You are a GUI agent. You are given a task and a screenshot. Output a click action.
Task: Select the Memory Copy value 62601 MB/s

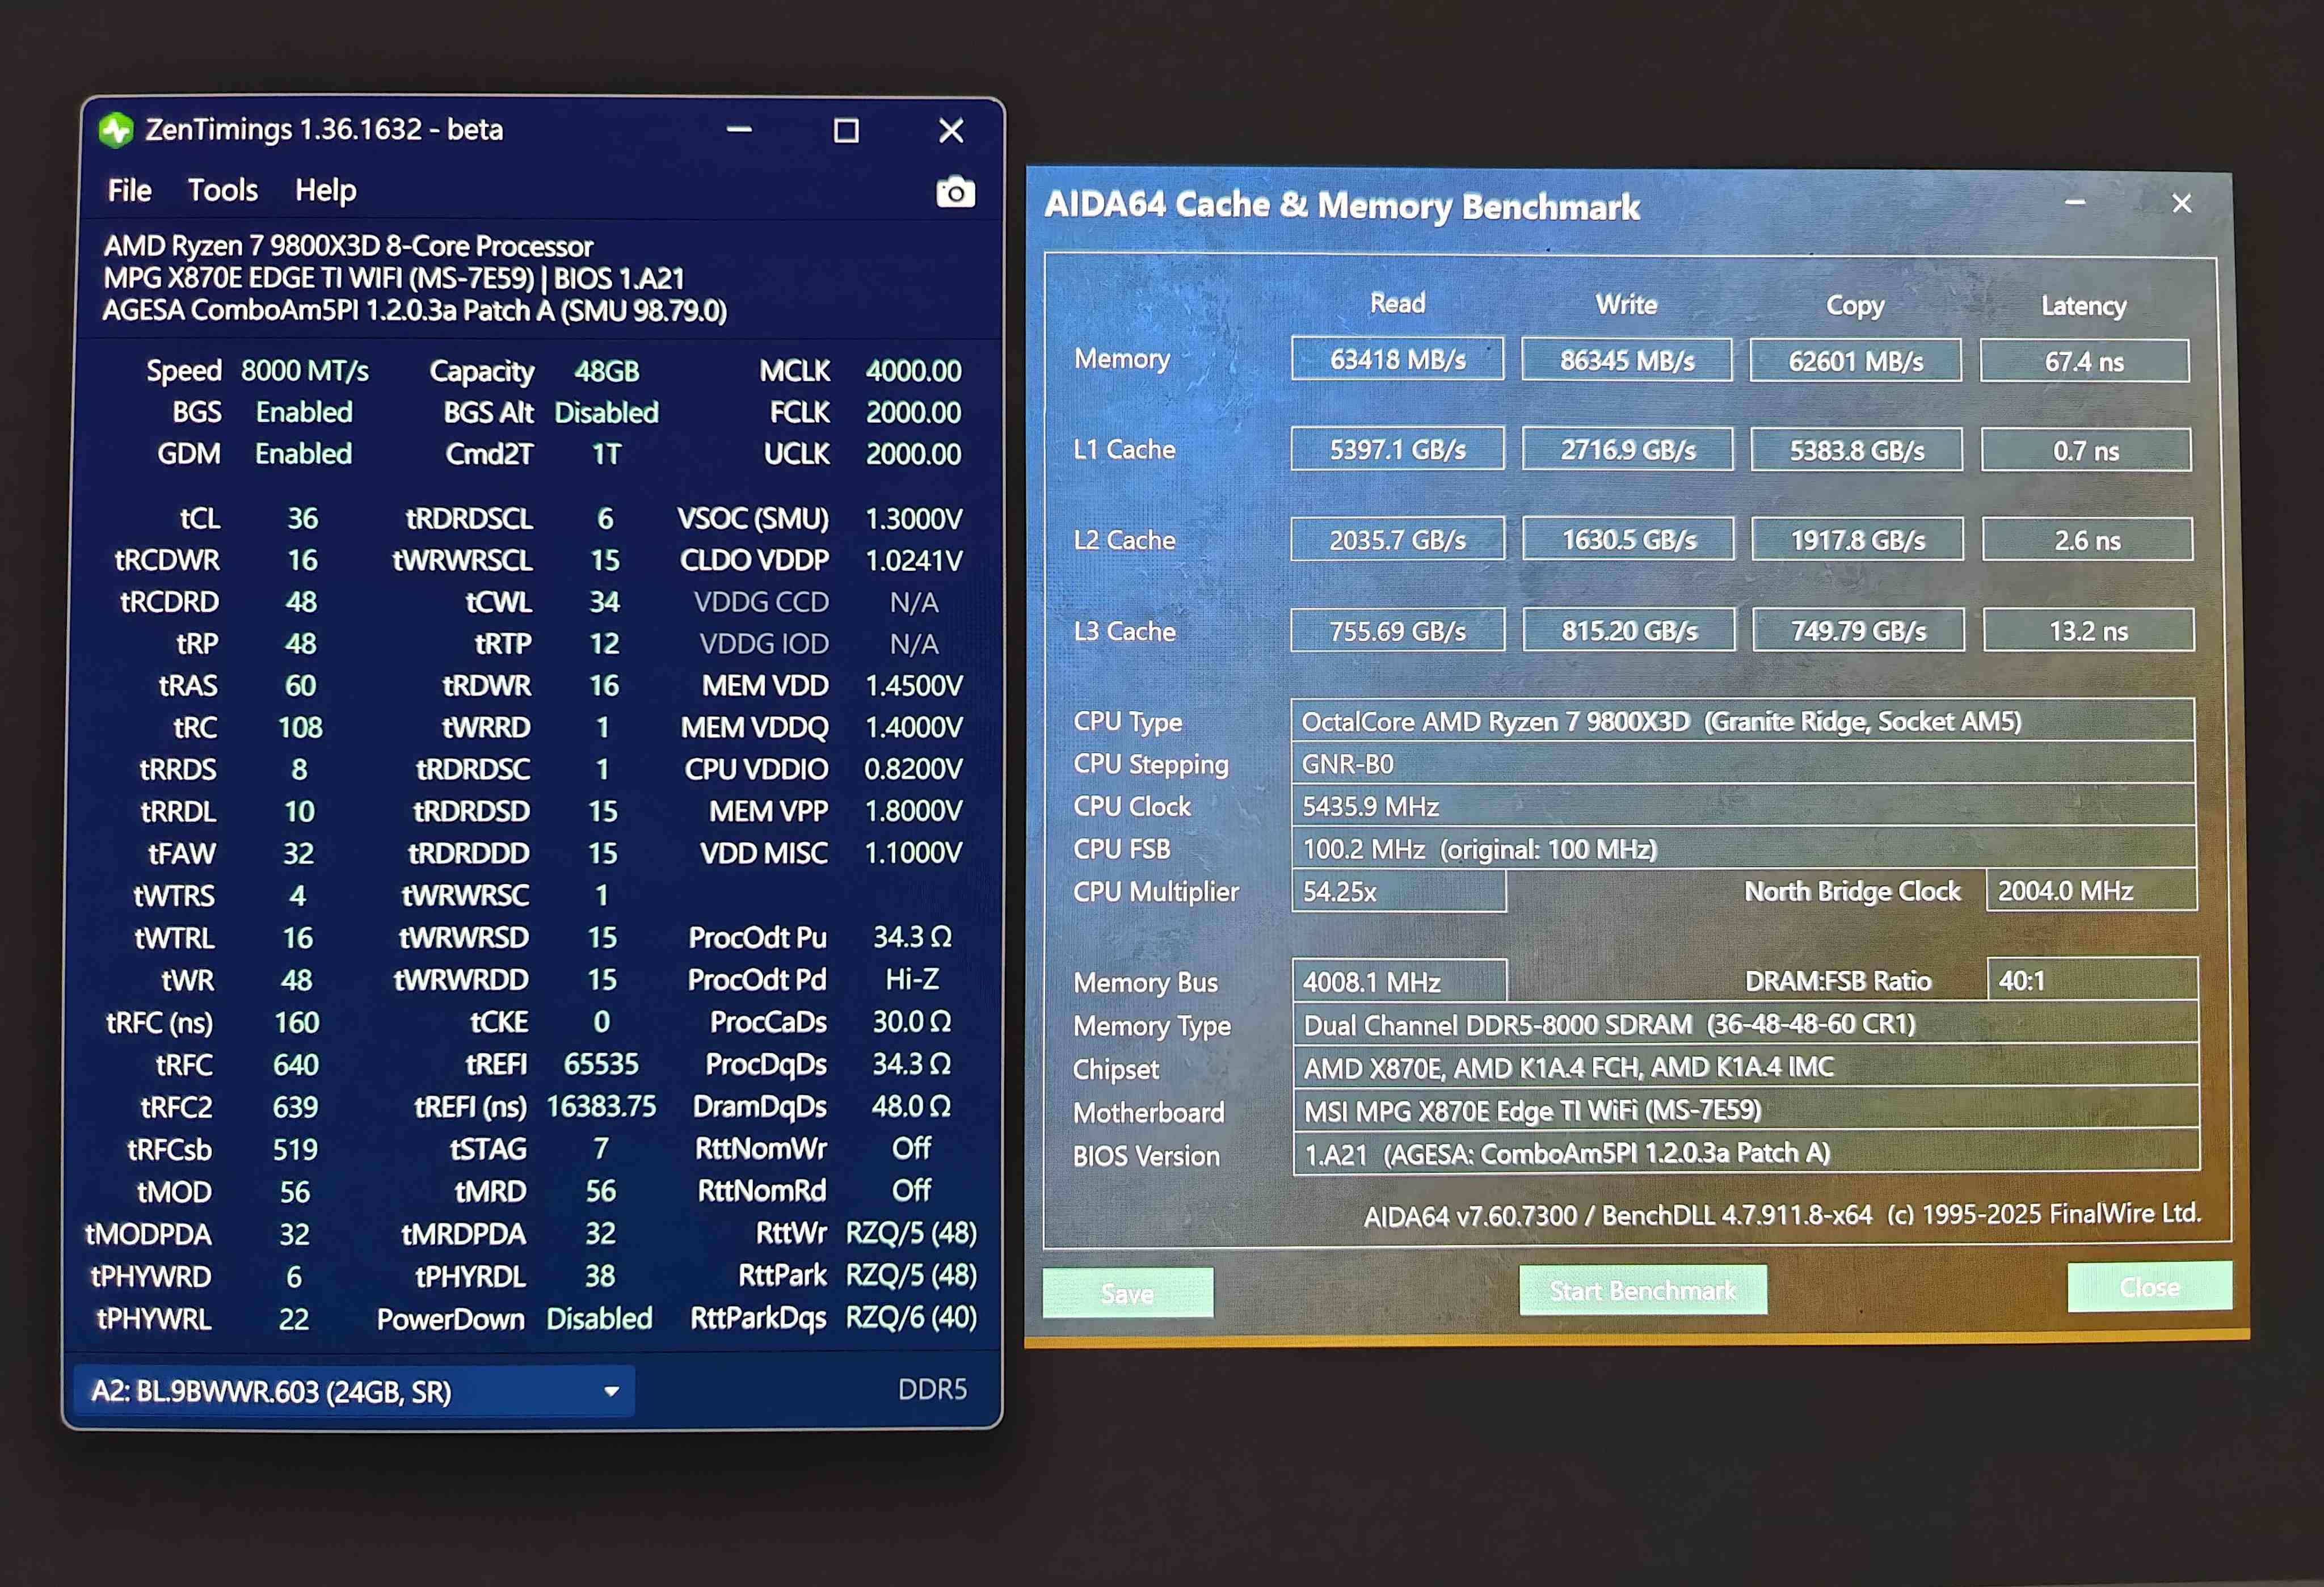[1856, 361]
